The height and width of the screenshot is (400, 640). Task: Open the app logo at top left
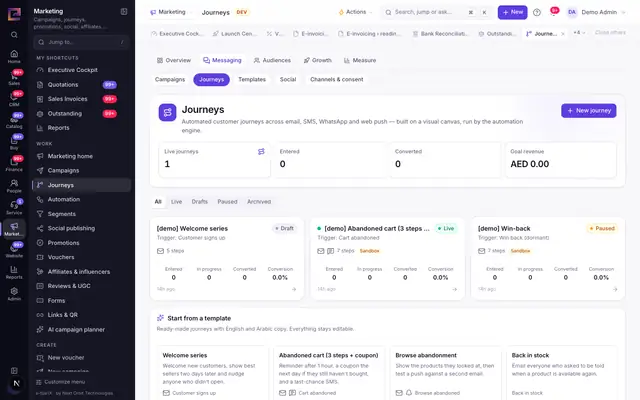pyautogui.click(x=14, y=14)
